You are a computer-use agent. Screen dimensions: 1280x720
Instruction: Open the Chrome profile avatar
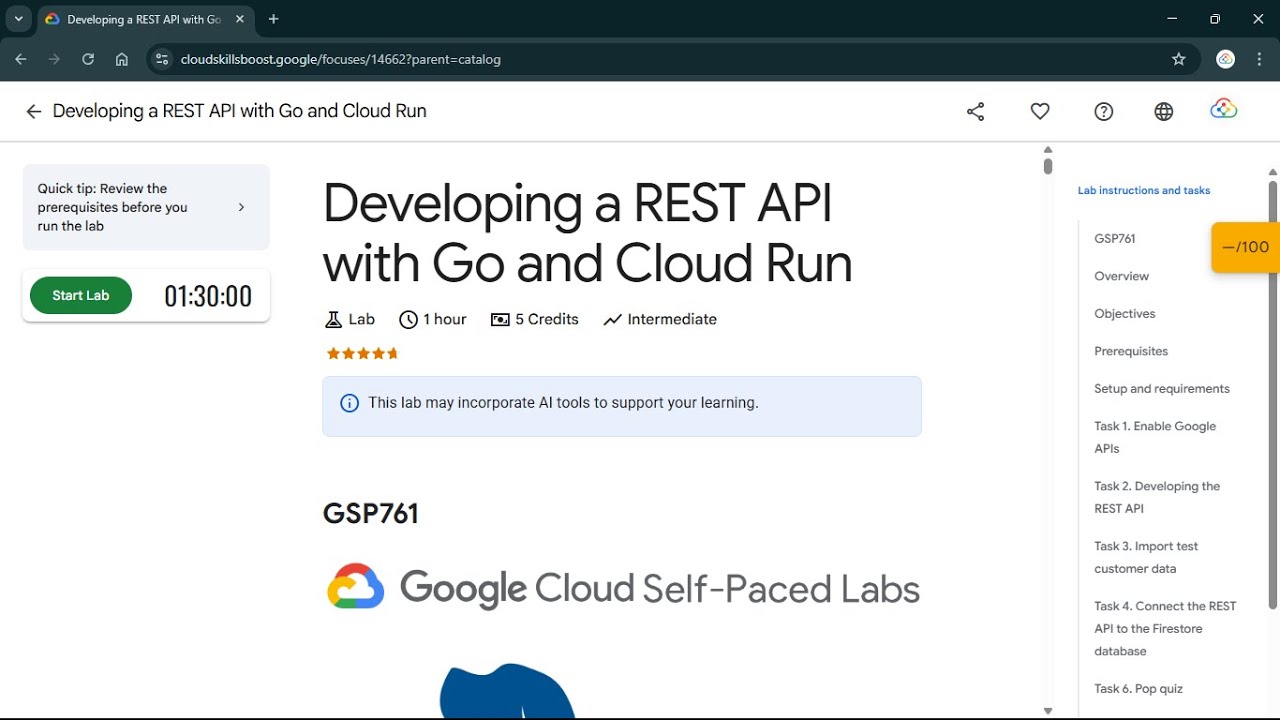pyautogui.click(x=1226, y=59)
